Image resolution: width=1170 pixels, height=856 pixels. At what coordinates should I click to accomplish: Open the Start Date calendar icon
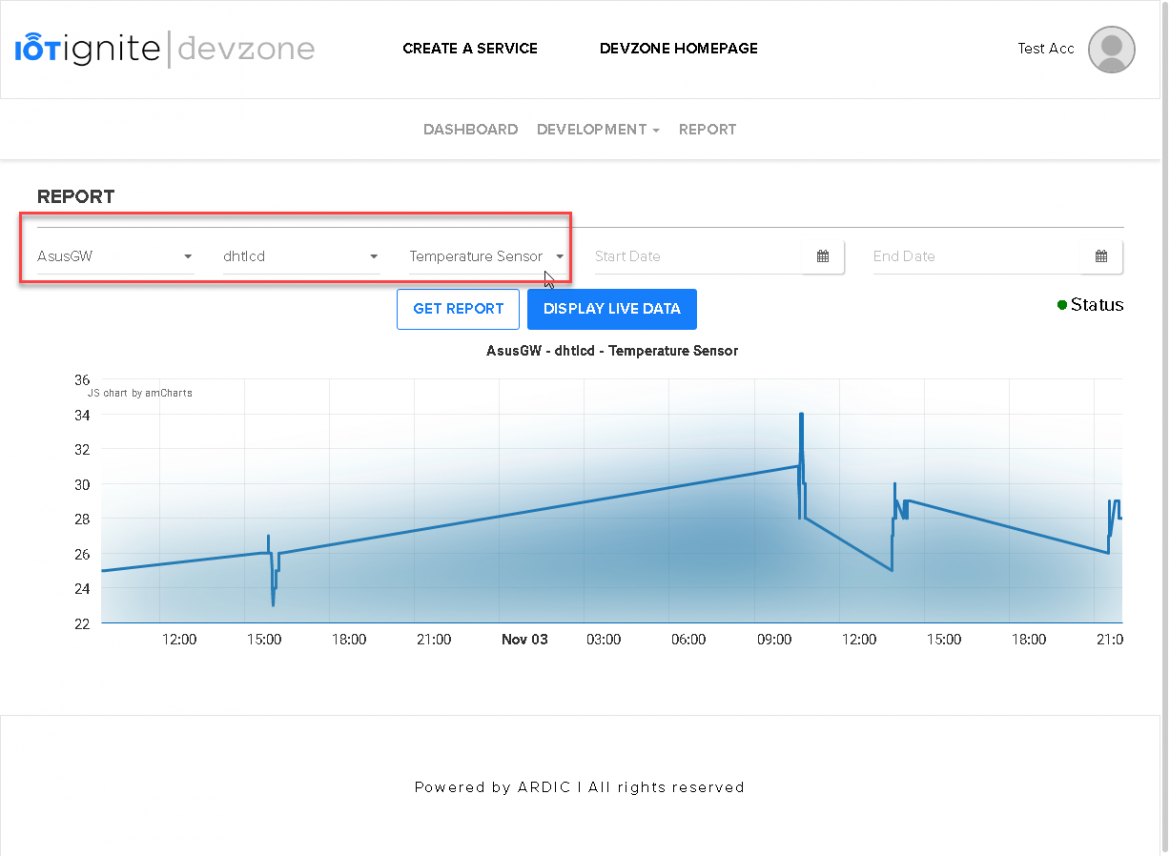pyautogui.click(x=823, y=256)
